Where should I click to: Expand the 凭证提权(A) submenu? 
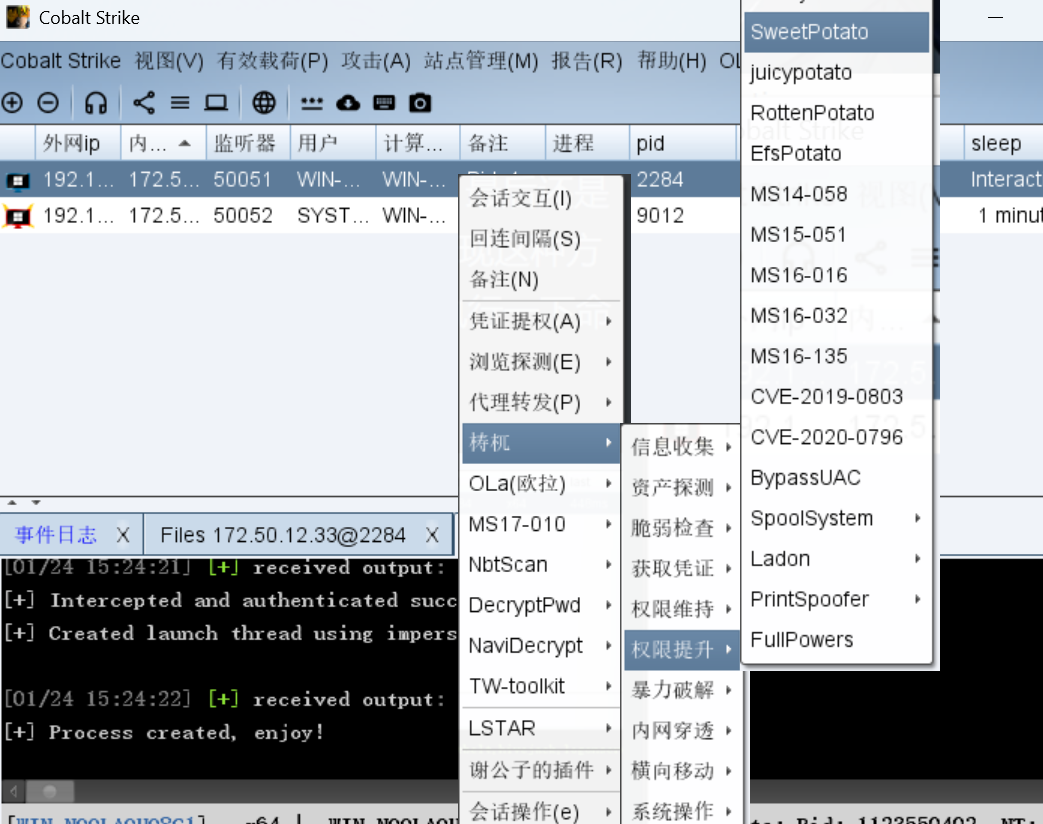coord(541,321)
